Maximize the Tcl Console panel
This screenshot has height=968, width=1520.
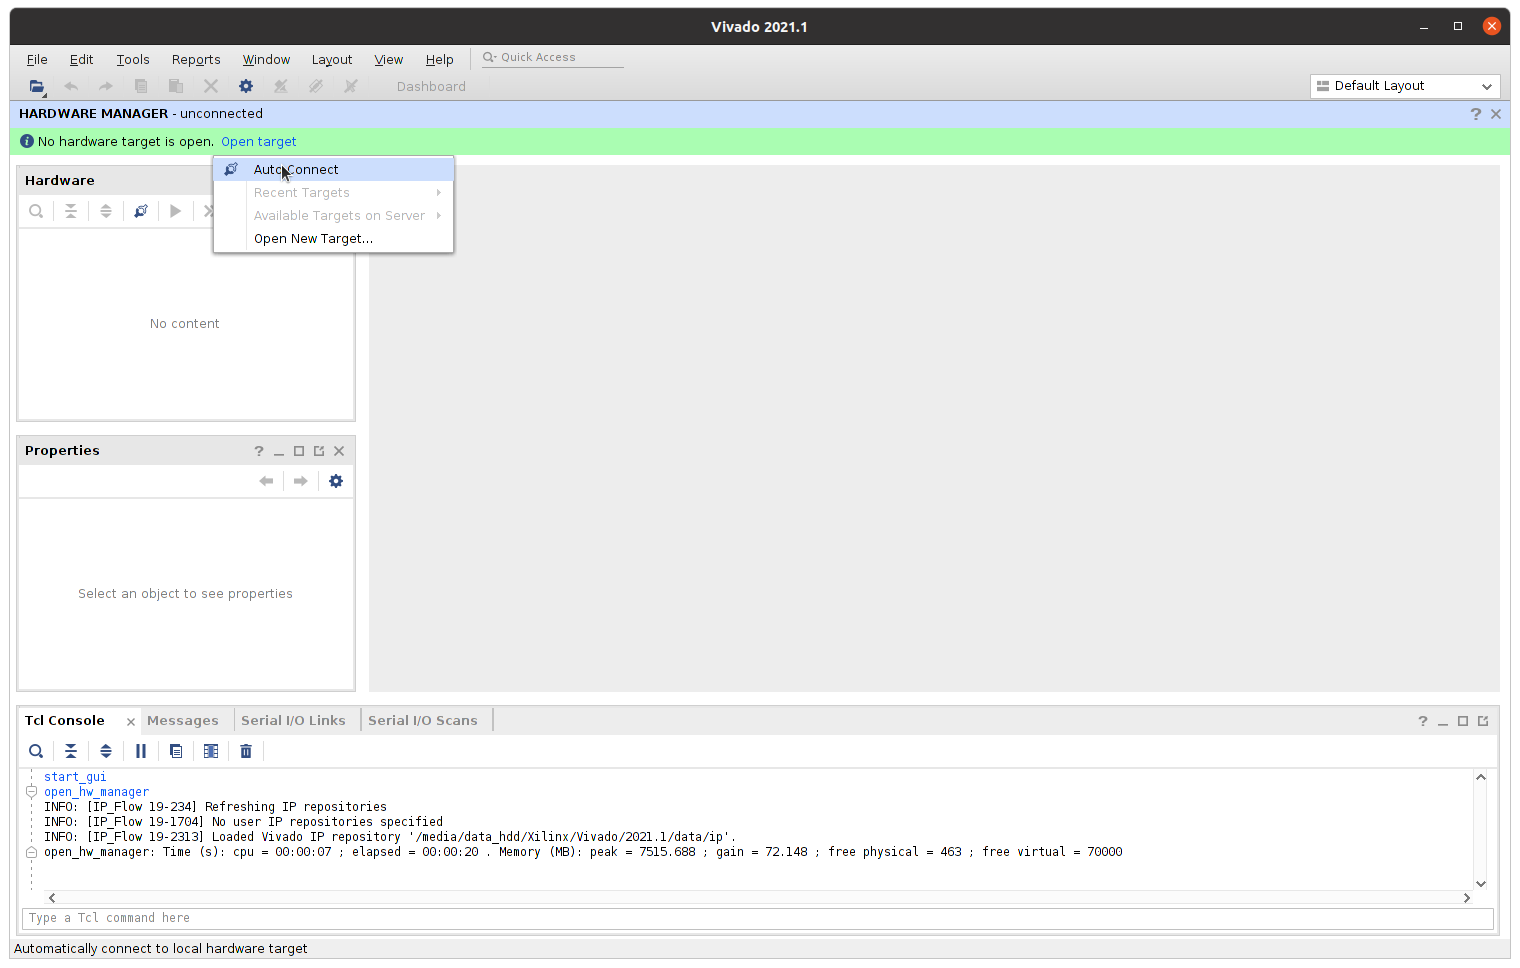[x=1463, y=721]
